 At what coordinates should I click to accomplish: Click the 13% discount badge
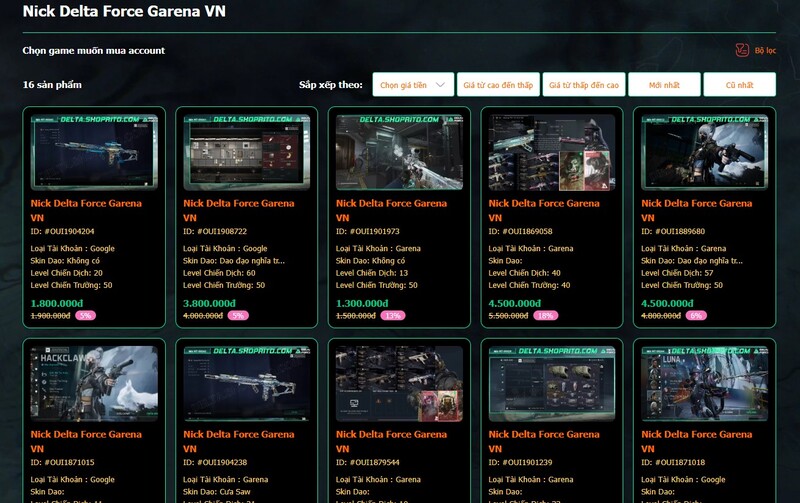392,316
